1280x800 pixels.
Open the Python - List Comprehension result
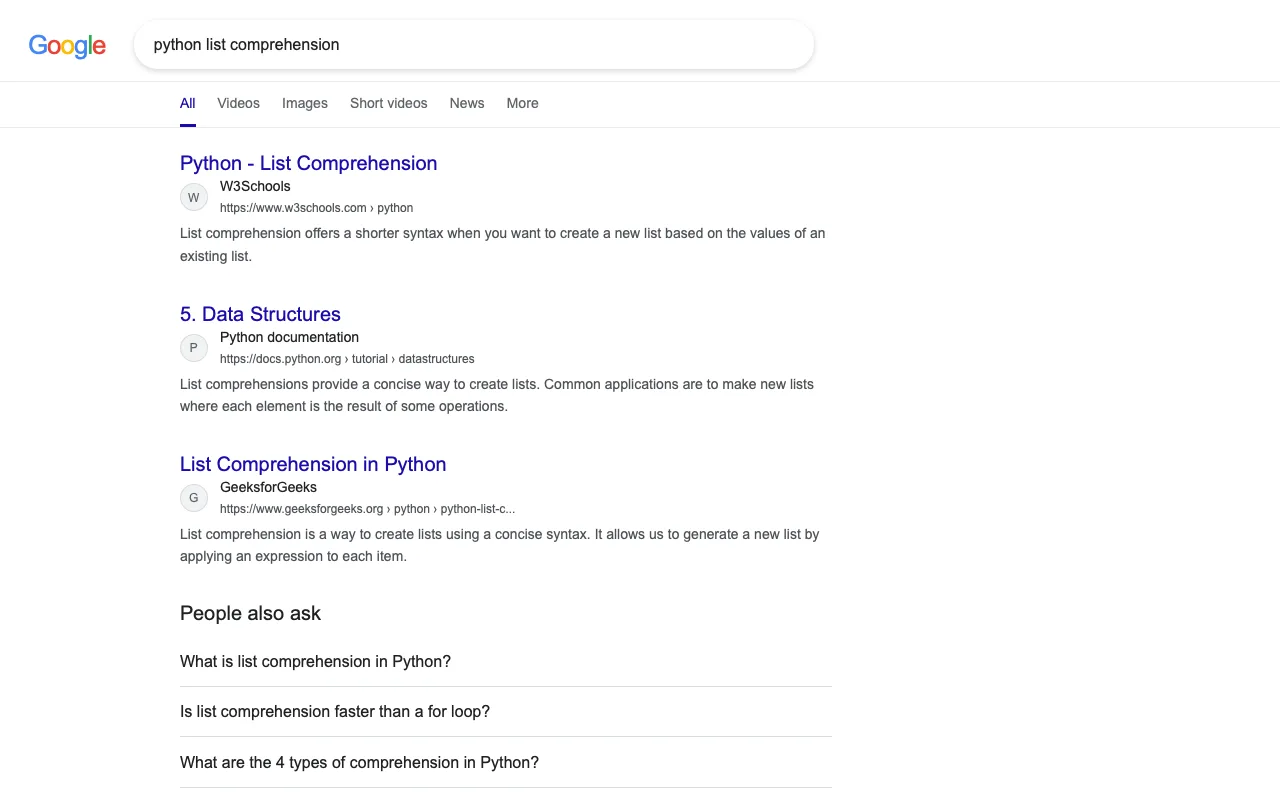[x=308, y=163]
